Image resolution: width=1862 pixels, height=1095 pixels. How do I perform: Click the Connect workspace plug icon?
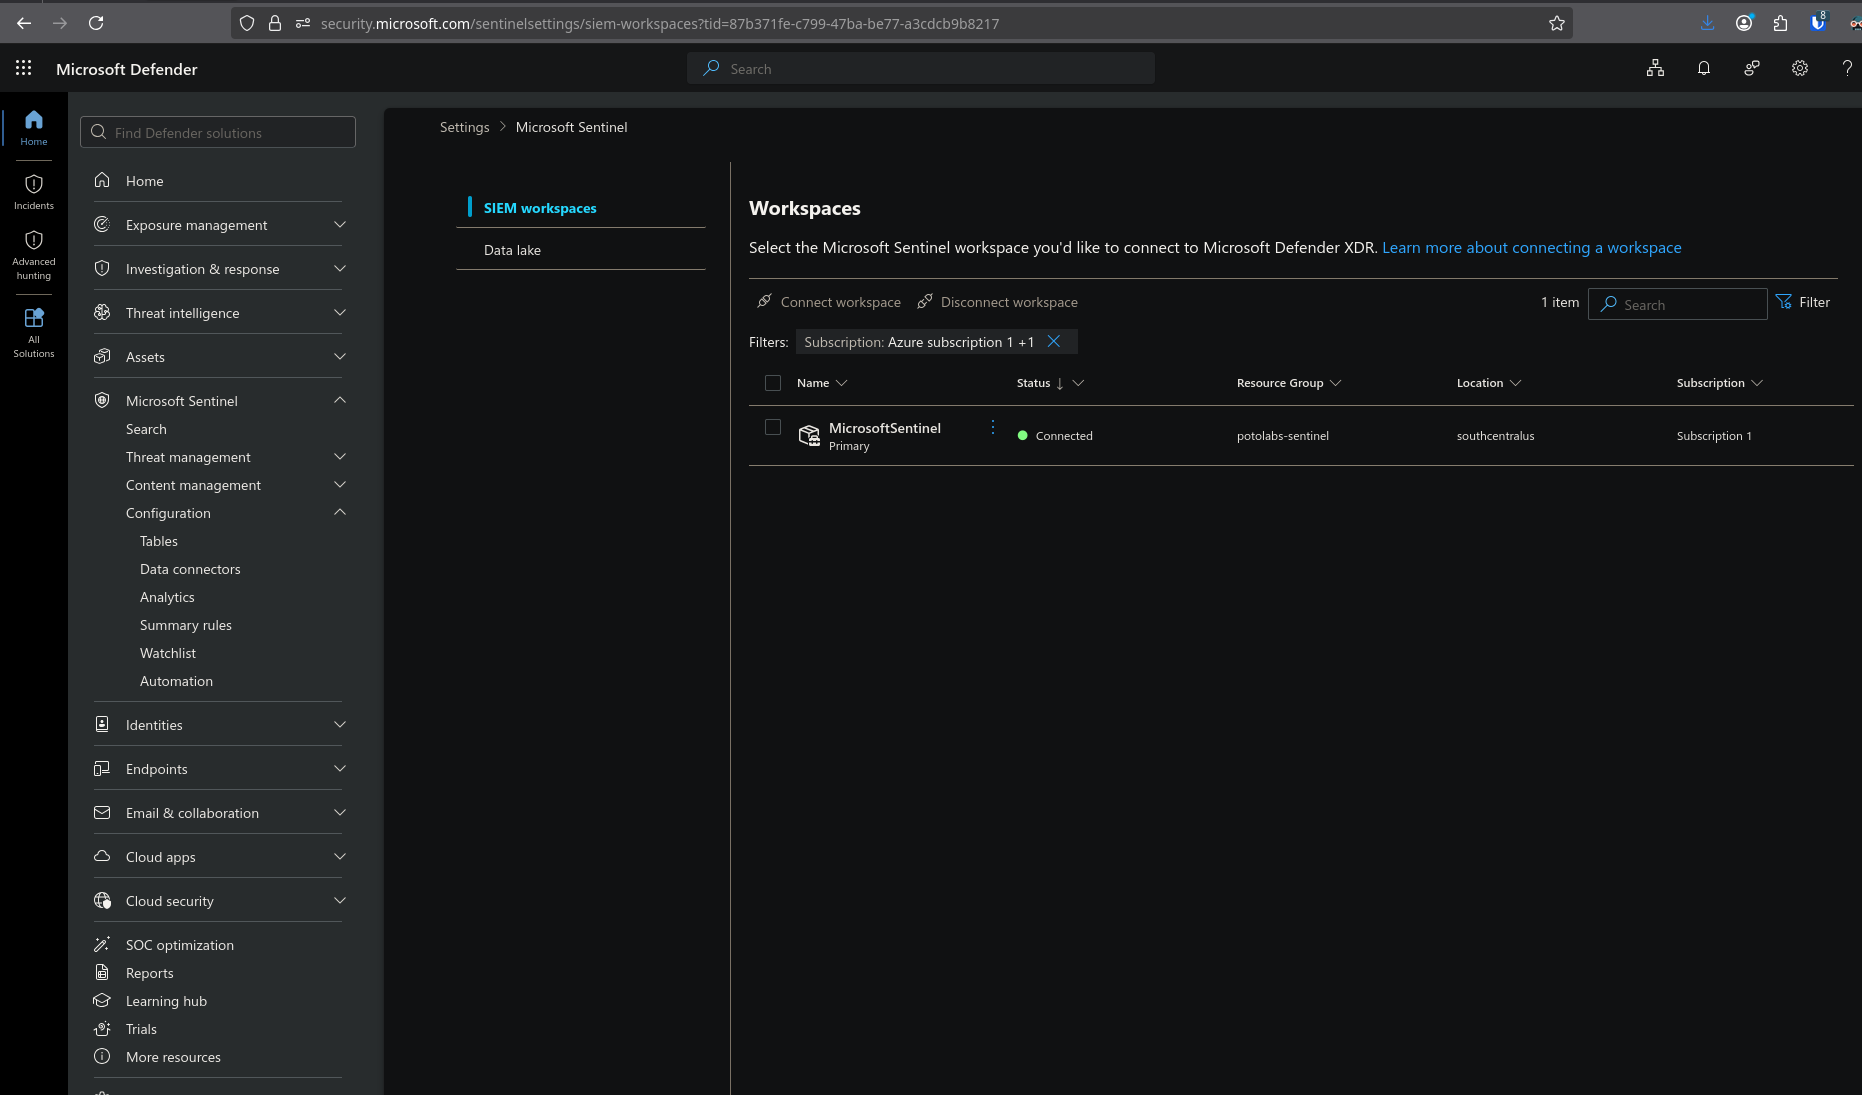click(764, 301)
